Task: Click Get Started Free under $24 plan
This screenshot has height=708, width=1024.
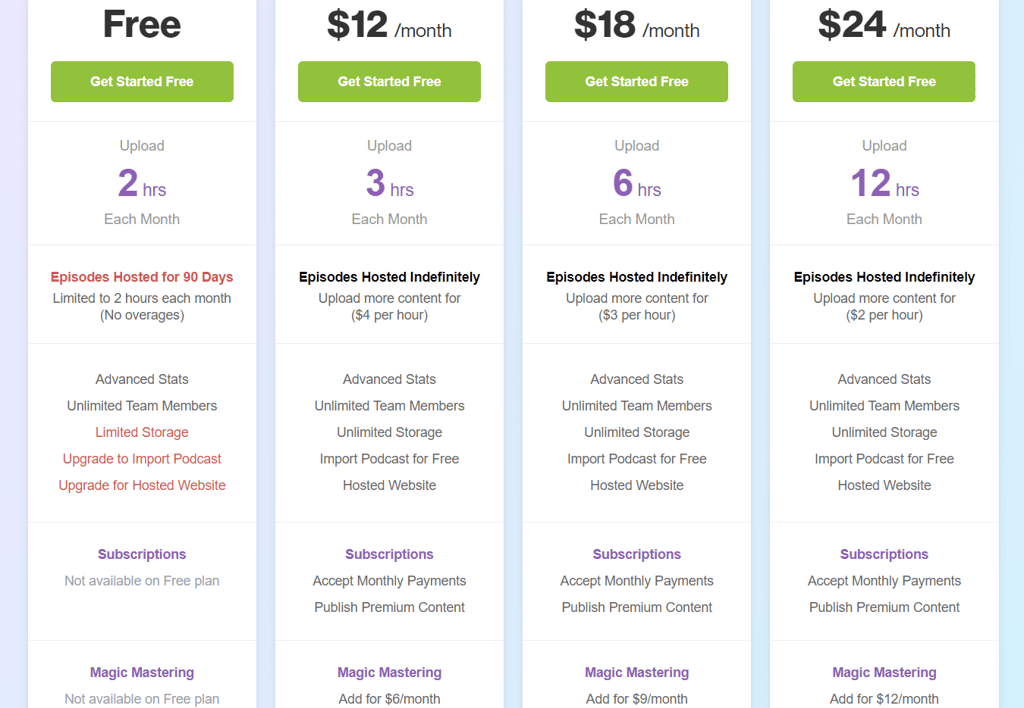Action: click(x=884, y=82)
